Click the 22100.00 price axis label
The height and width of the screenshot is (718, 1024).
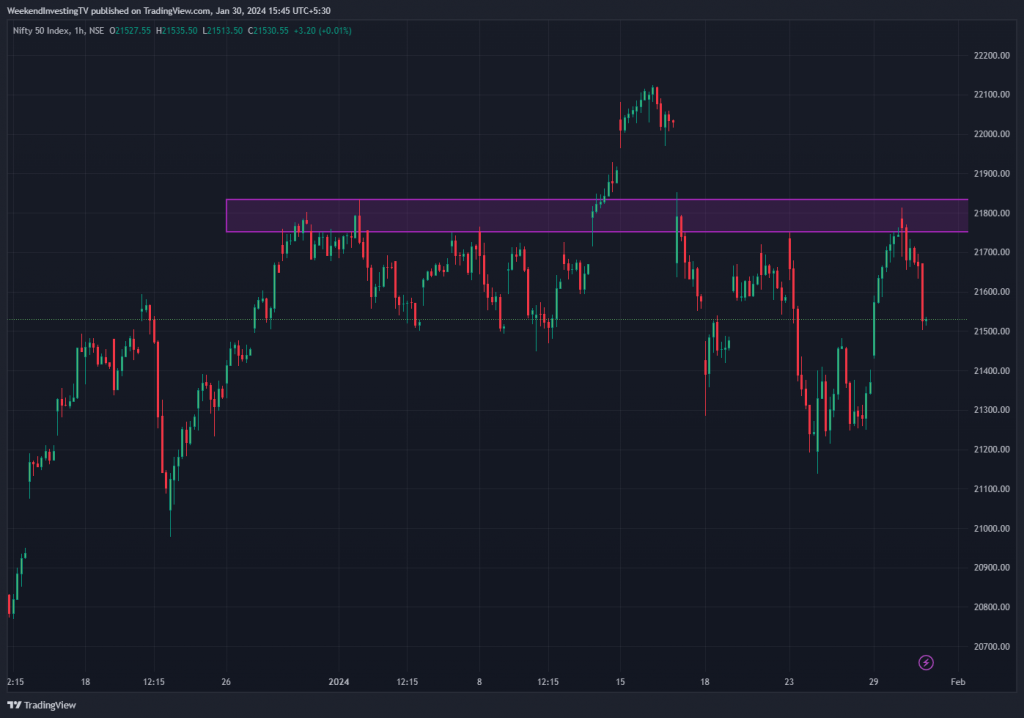pos(991,95)
